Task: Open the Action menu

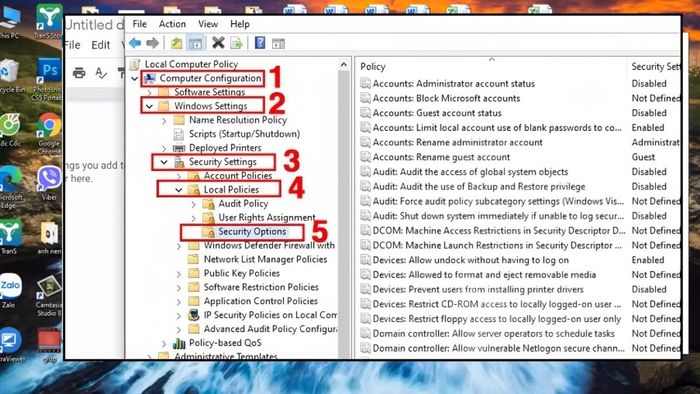Action: 172,24
